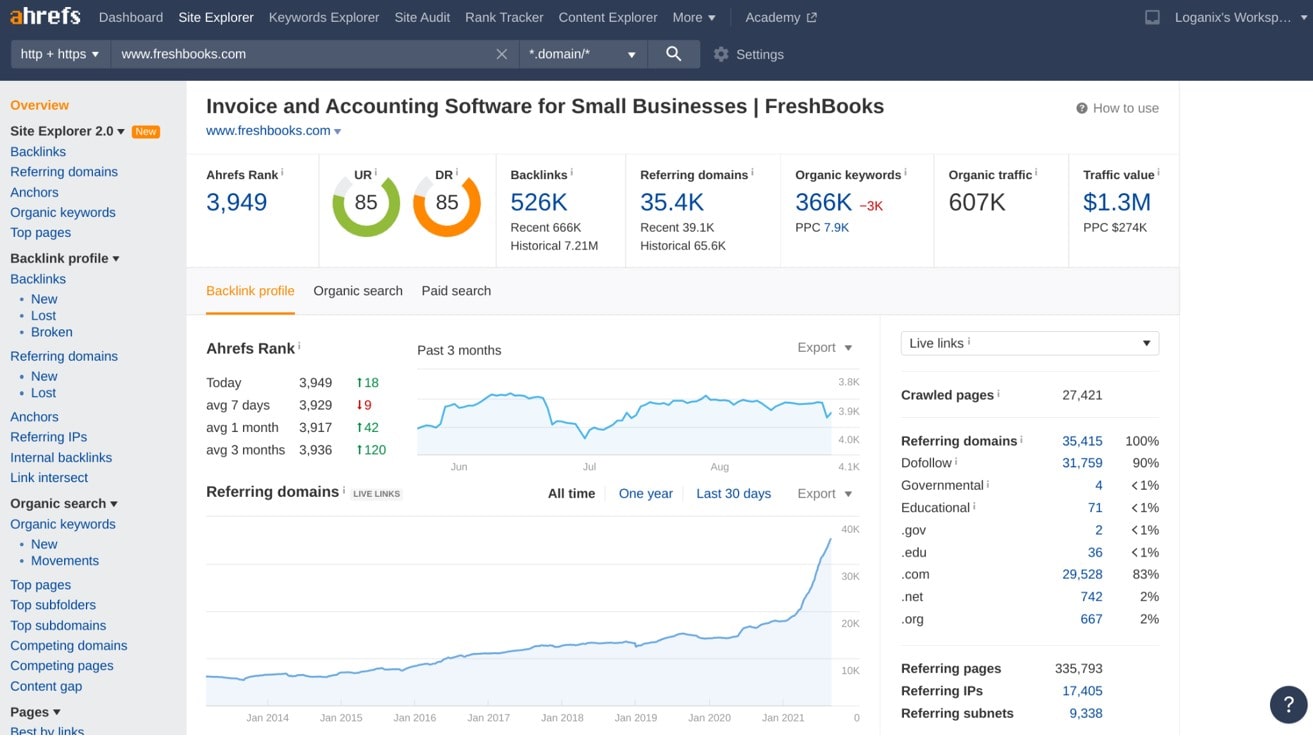This screenshot has width=1313, height=740.
Task: Click the DR 85 orange gauge
Action: pyautogui.click(x=447, y=203)
